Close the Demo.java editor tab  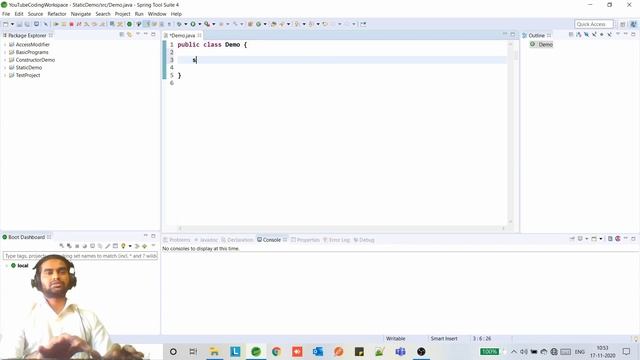pyautogui.click(x=200, y=36)
